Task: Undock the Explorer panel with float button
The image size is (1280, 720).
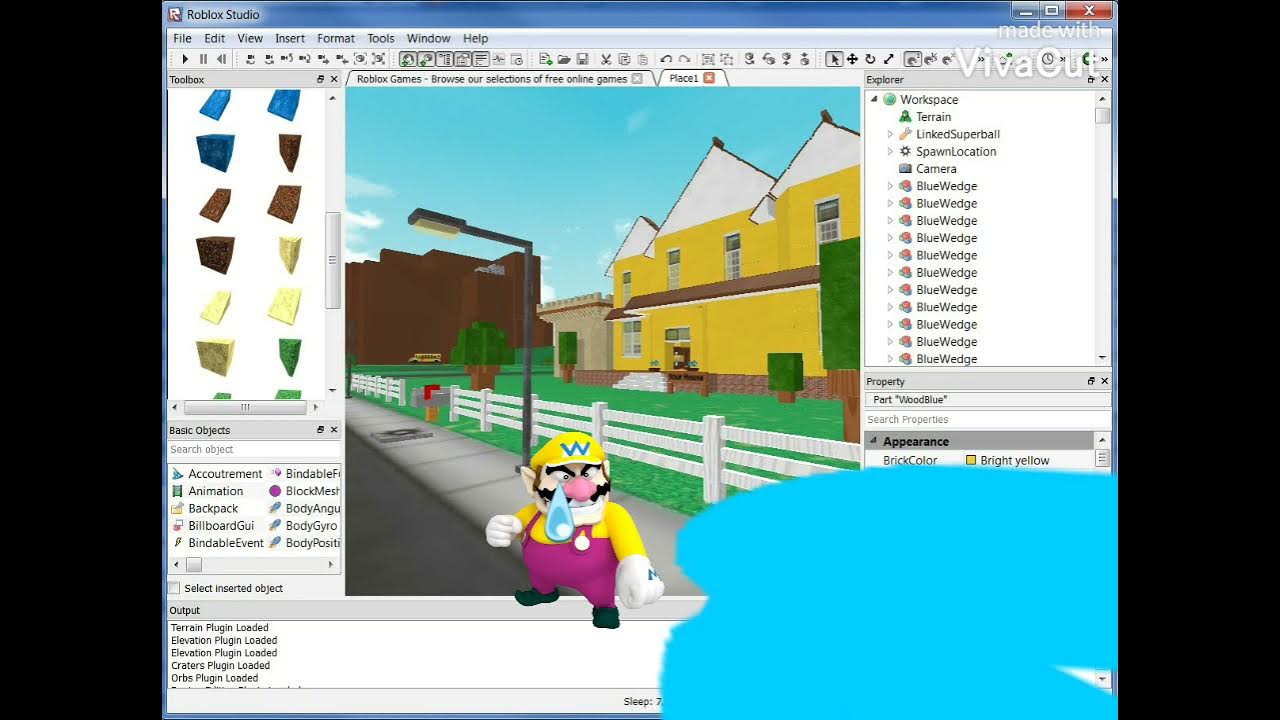Action: coord(1091,79)
